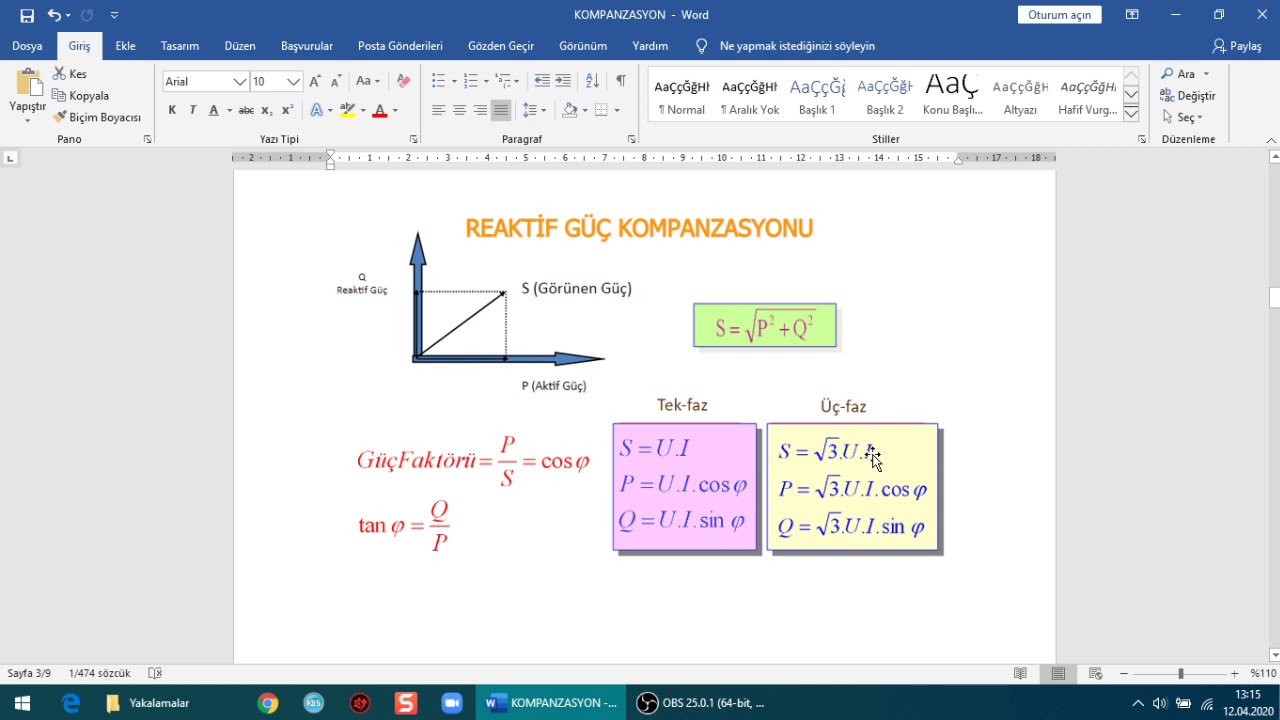Click the Kes scissors cut tool
Viewport: 1280px width, 720px height.
point(70,74)
